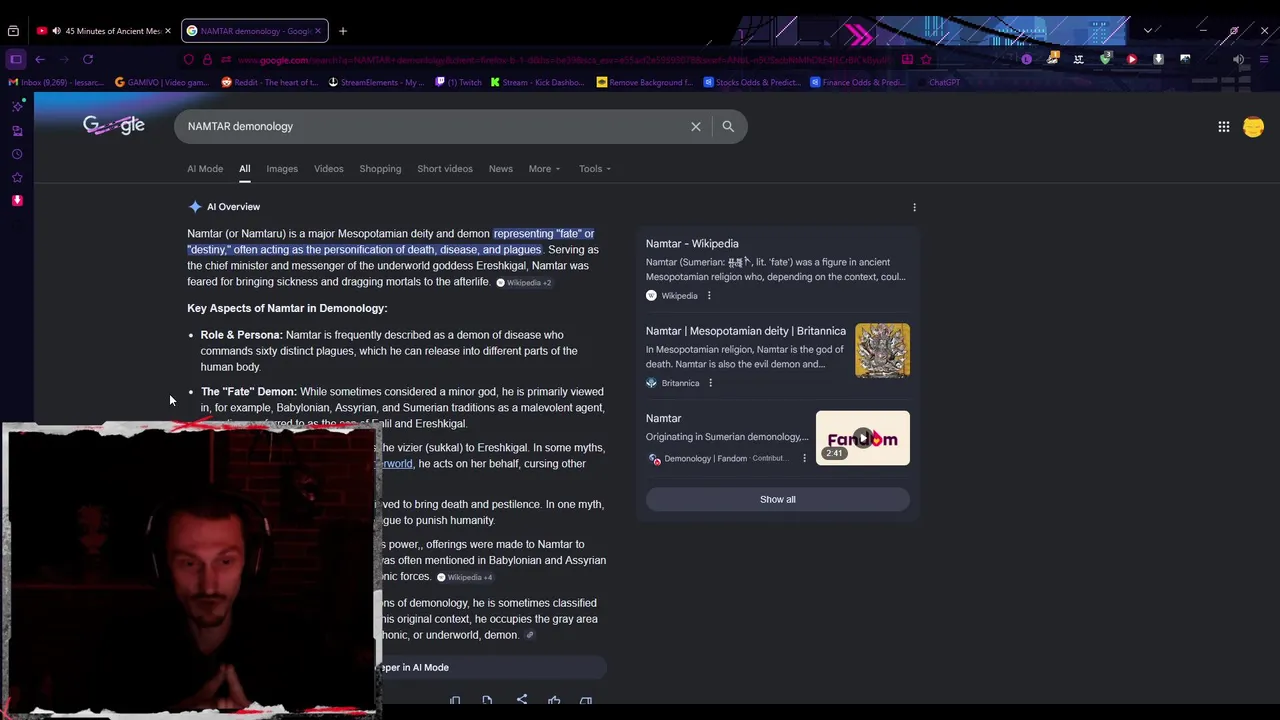Open the Fandom video thumbnail 2:41
The width and height of the screenshot is (1280, 720).
click(x=863, y=438)
